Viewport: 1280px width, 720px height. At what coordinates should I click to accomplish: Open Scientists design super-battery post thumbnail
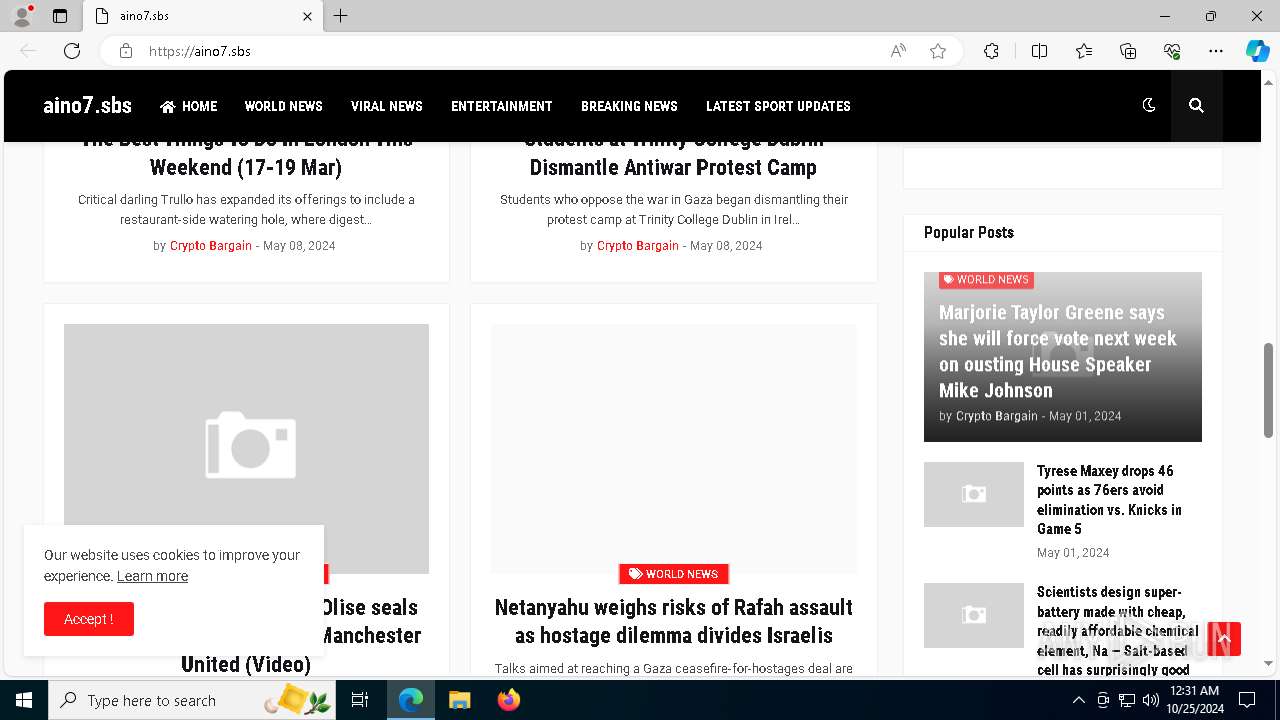tap(974, 615)
